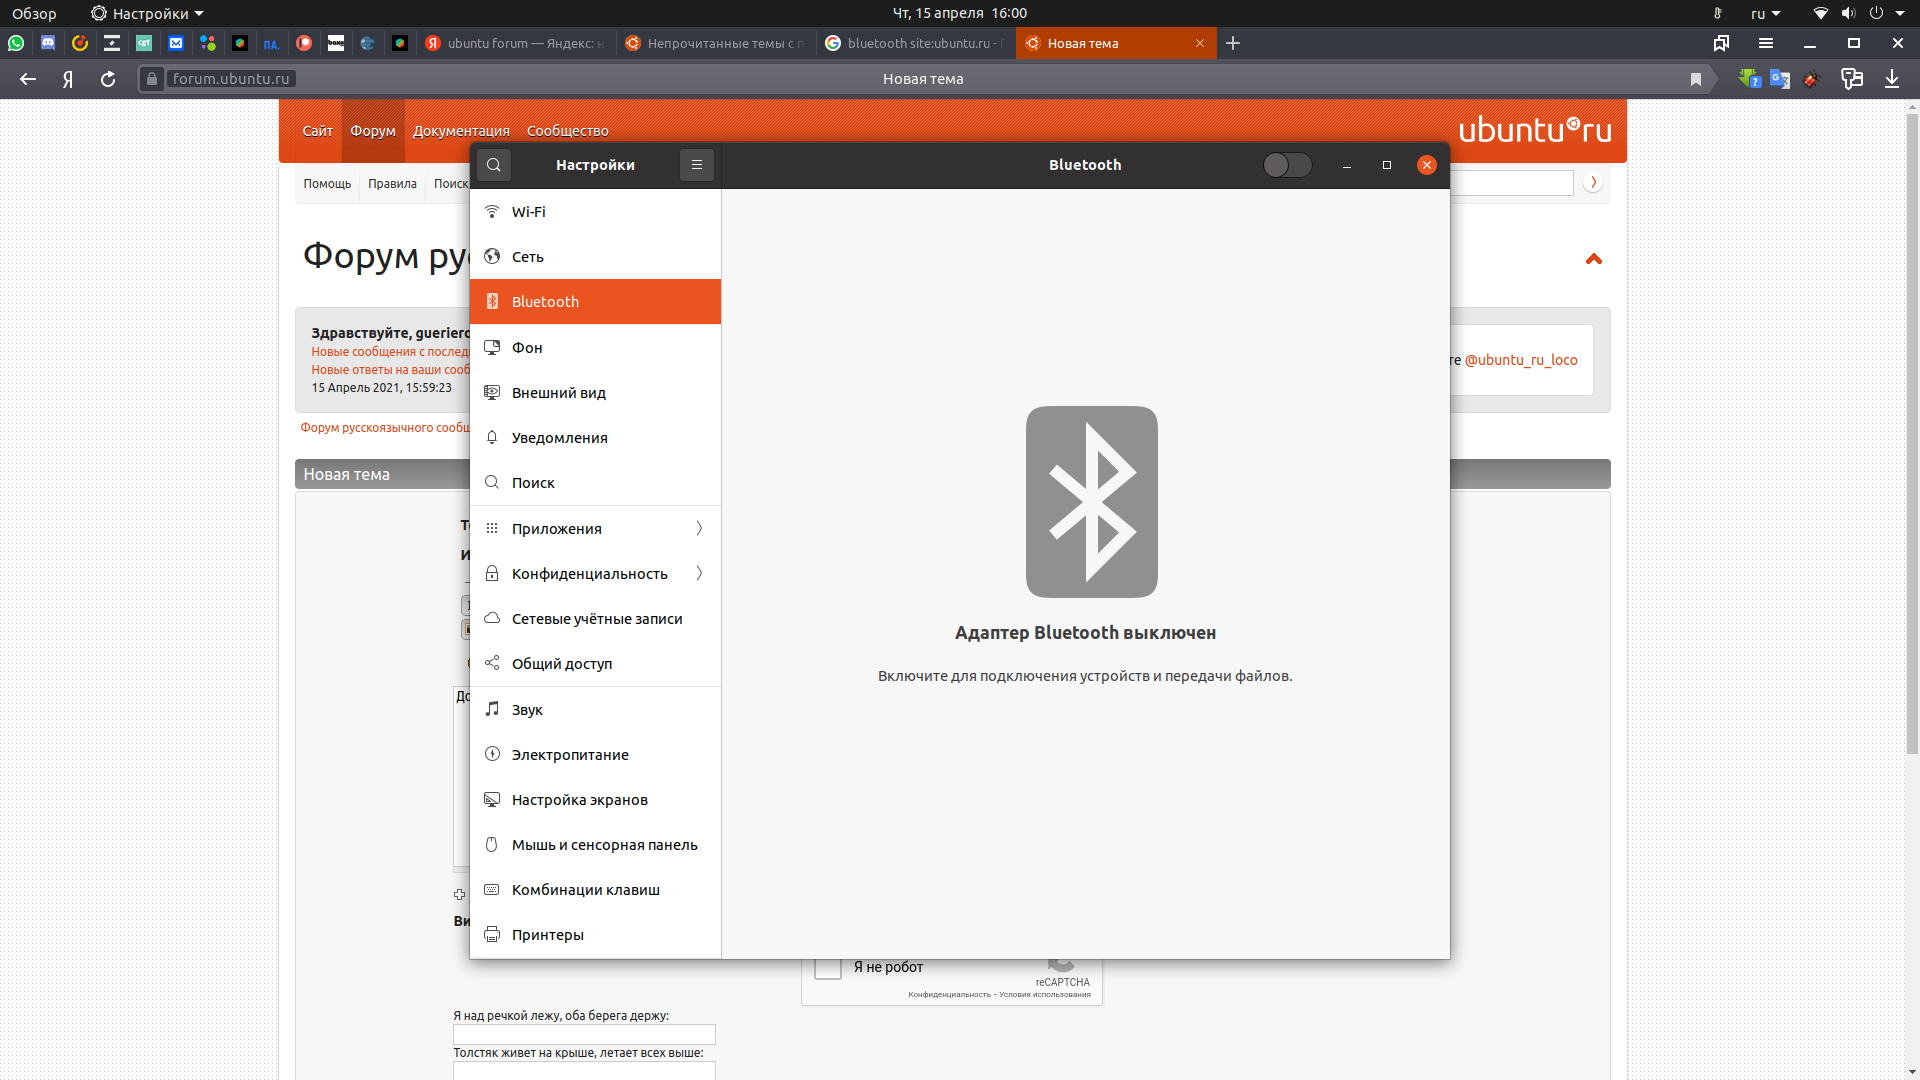Click the WhatsApp pinned tab icon
This screenshot has height=1080, width=1920.
(16, 43)
